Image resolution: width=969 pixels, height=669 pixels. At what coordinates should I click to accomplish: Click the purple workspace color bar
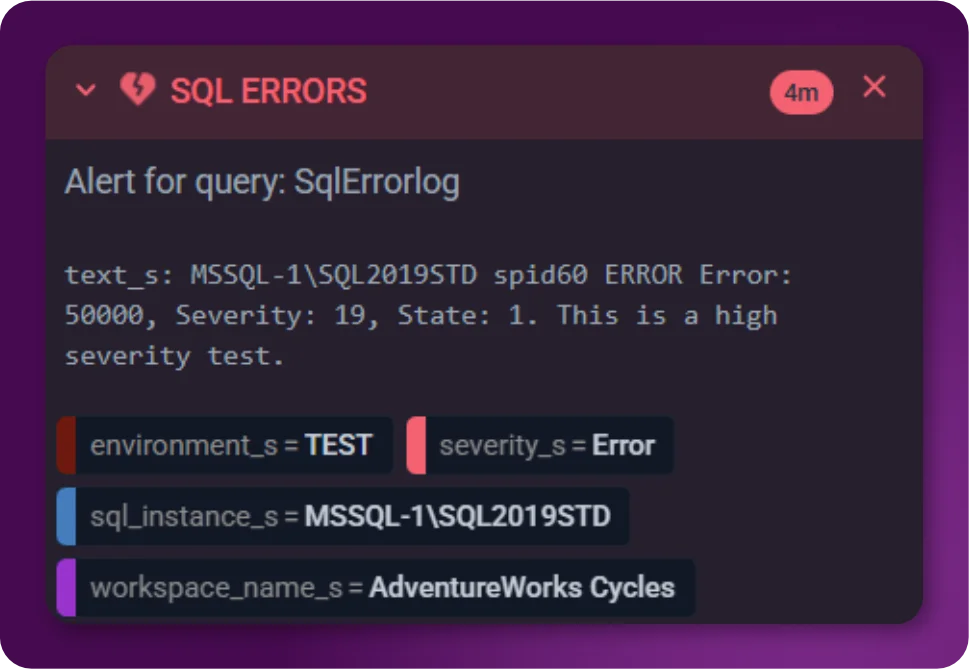click(x=66, y=587)
